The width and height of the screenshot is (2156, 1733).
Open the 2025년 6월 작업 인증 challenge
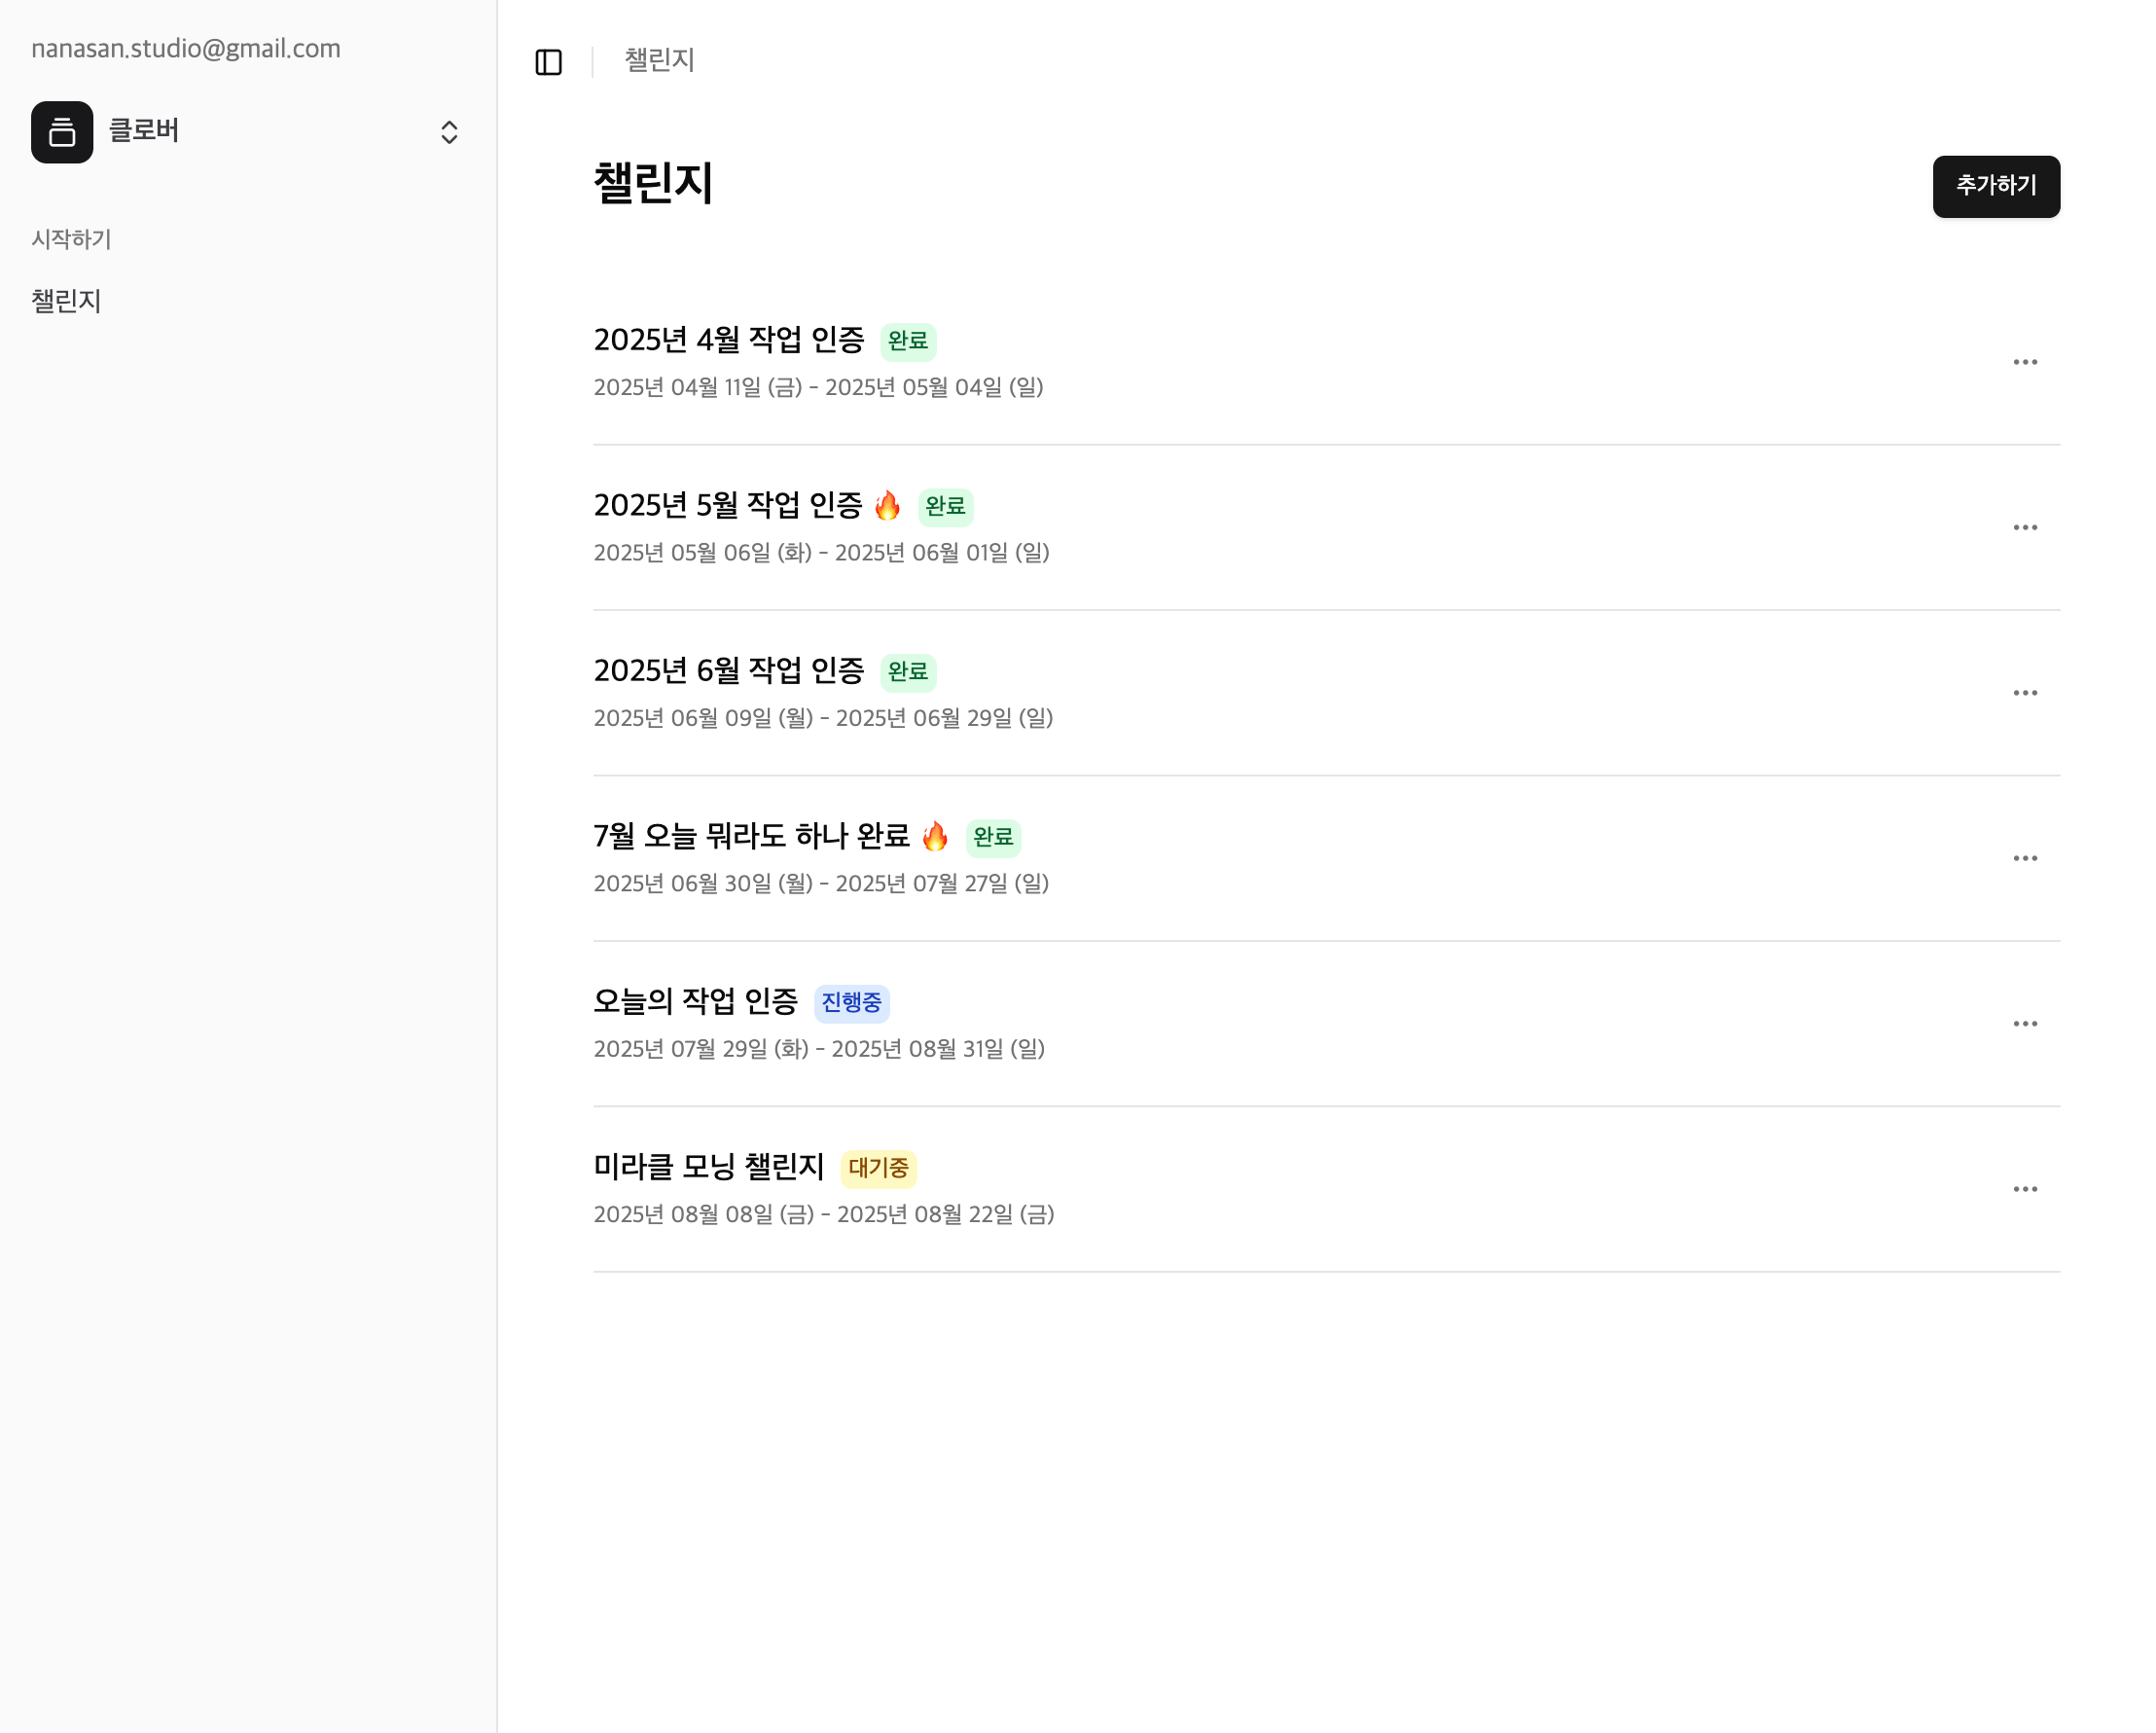[x=728, y=671]
